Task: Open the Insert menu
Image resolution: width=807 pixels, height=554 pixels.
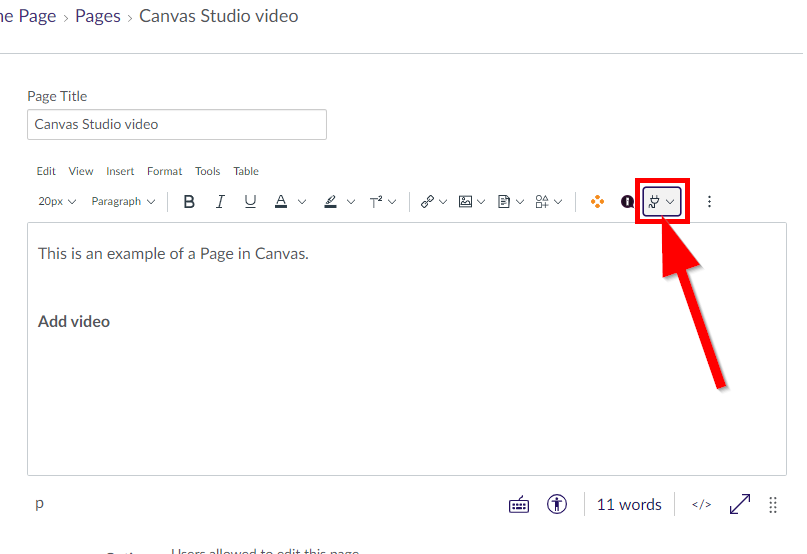Action: (x=120, y=171)
